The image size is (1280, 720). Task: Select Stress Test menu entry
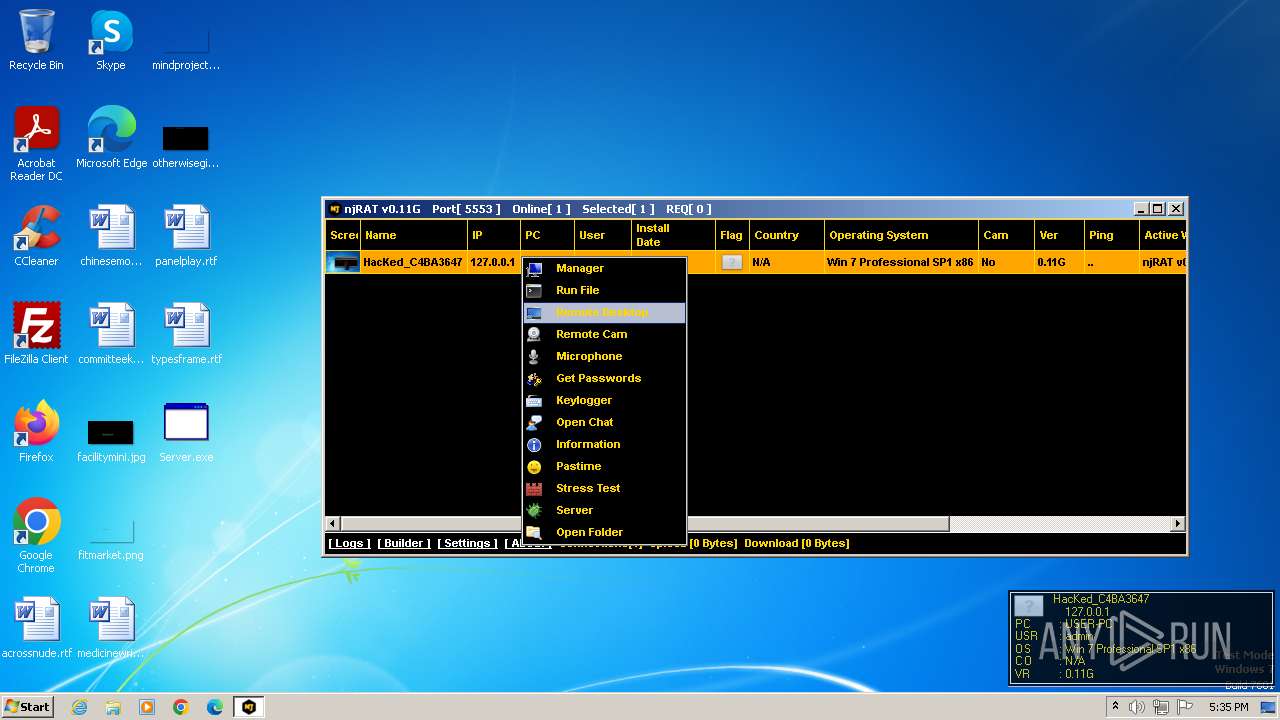point(604,488)
